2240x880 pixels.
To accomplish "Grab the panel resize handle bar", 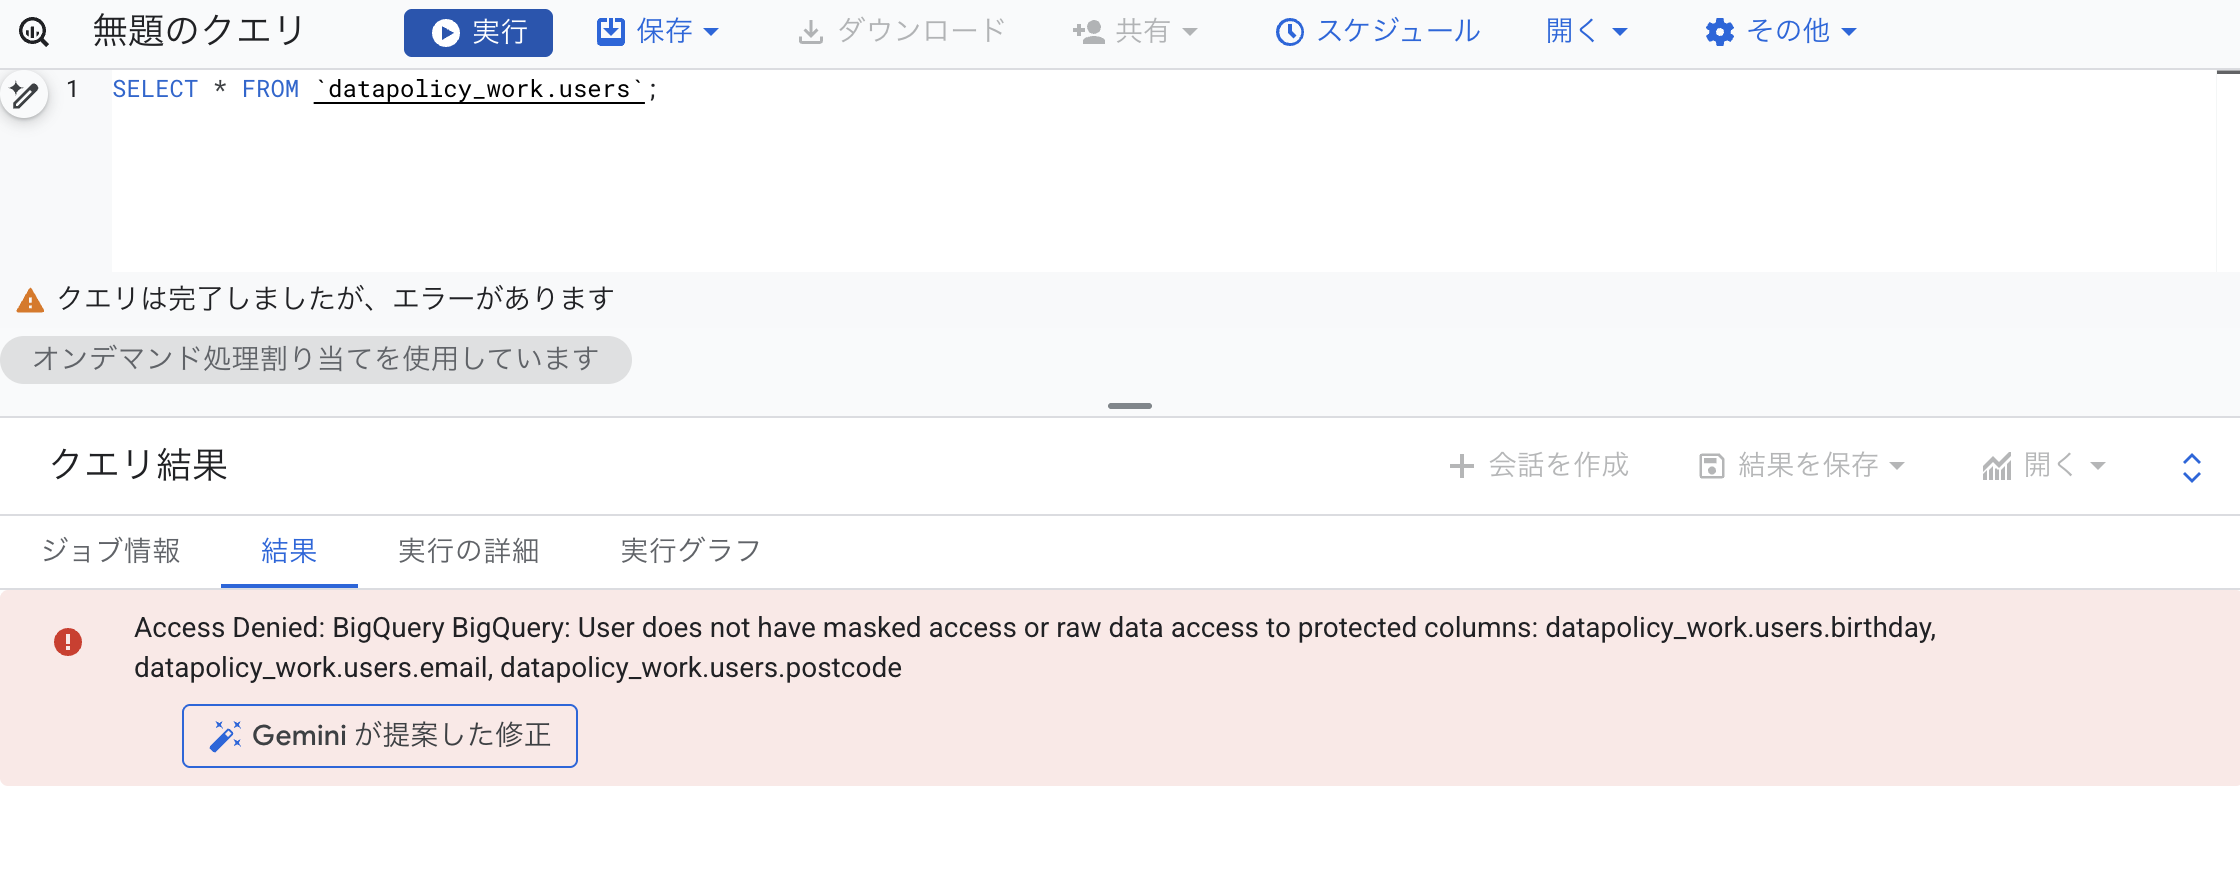I will click(1130, 406).
